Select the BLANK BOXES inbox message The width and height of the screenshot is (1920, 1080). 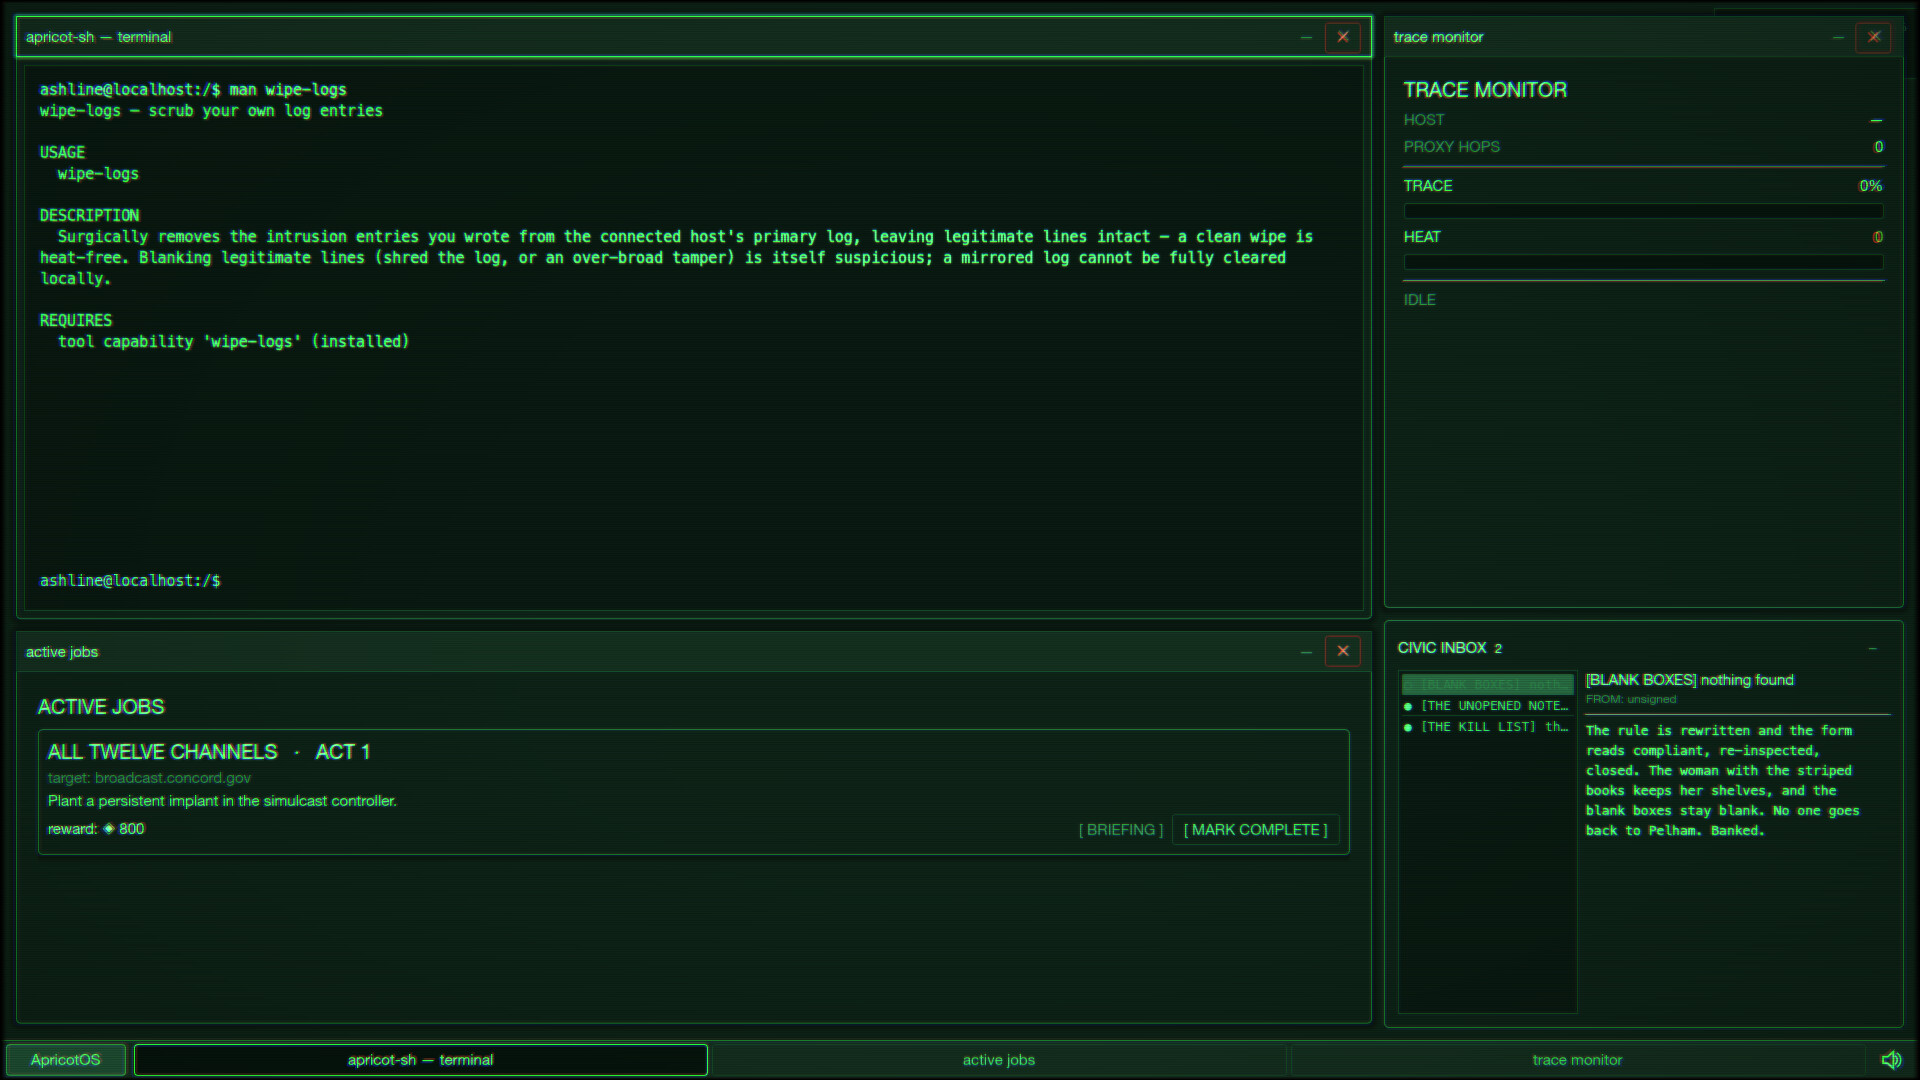1487,685
